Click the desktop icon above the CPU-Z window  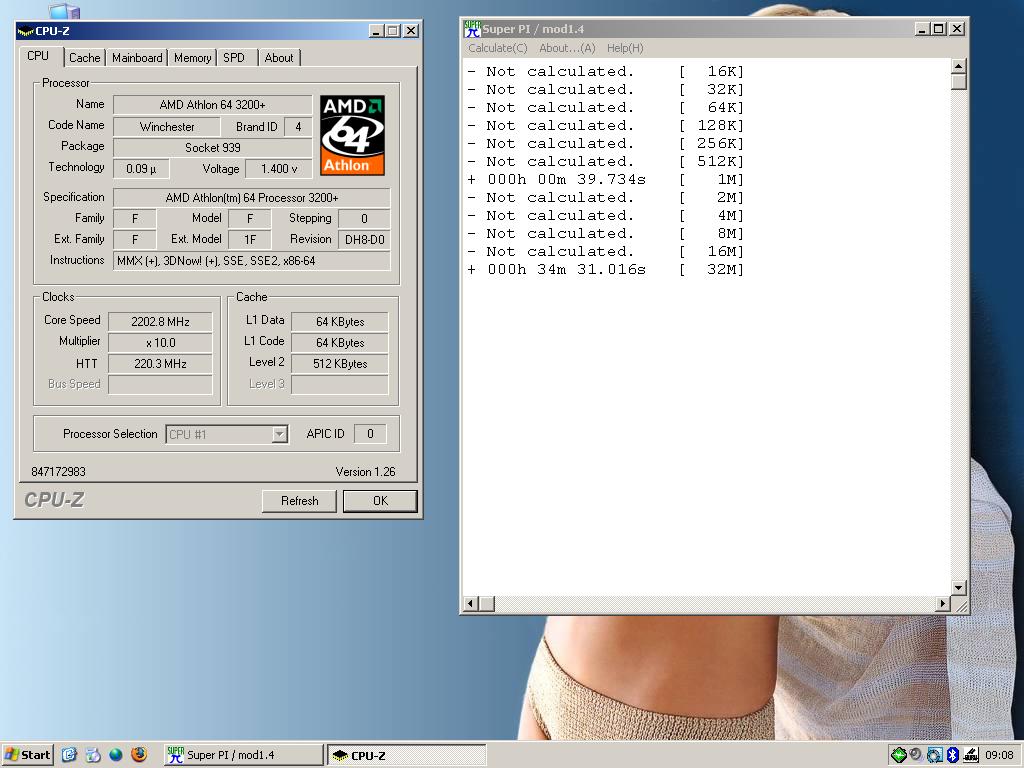(x=64, y=10)
